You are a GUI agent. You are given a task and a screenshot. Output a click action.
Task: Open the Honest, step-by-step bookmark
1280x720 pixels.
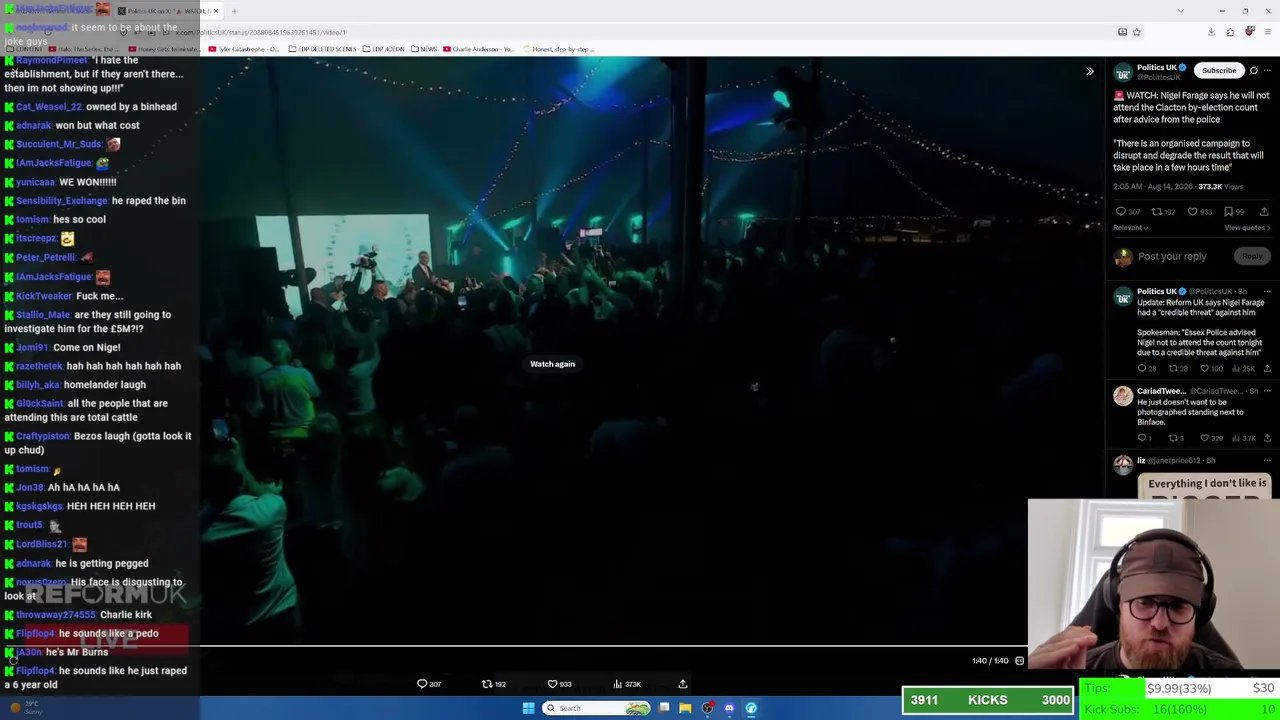pyautogui.click(x=558, y=49)
